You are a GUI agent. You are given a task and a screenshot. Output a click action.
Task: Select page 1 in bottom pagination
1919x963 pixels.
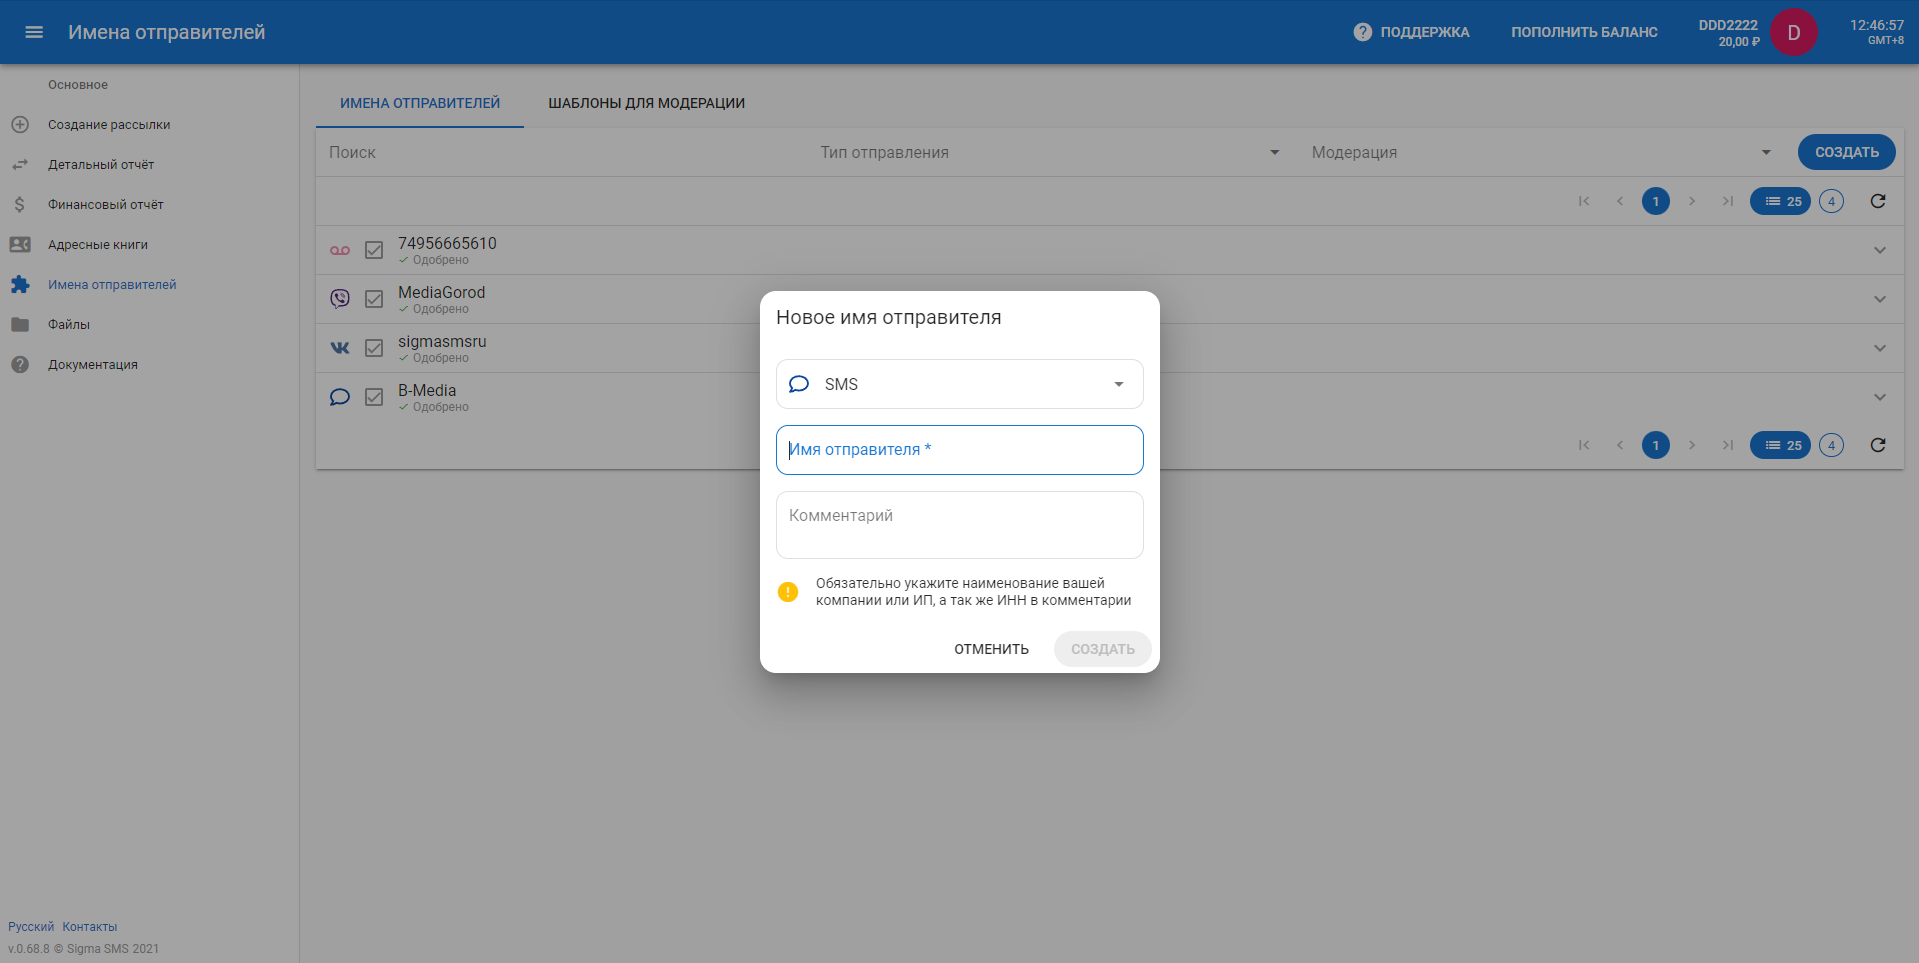point(1656,445)
